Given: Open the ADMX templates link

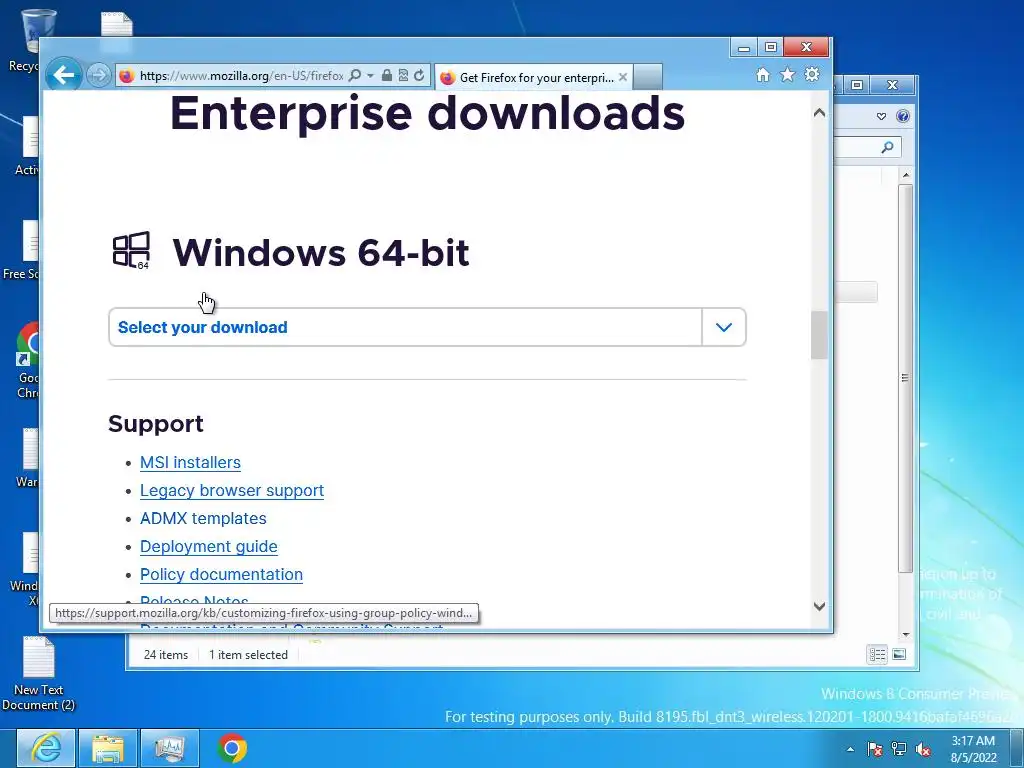Looking at the screenshot, I should 203,519.
